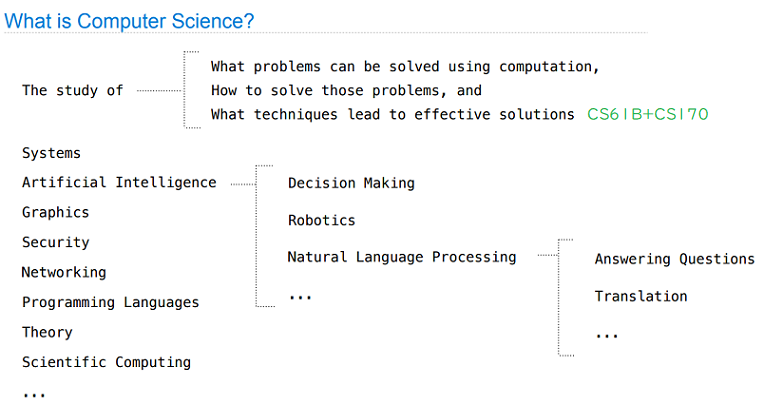764x405 pixels.
Task: Select the Security item
Action: [x=56, y=242]
